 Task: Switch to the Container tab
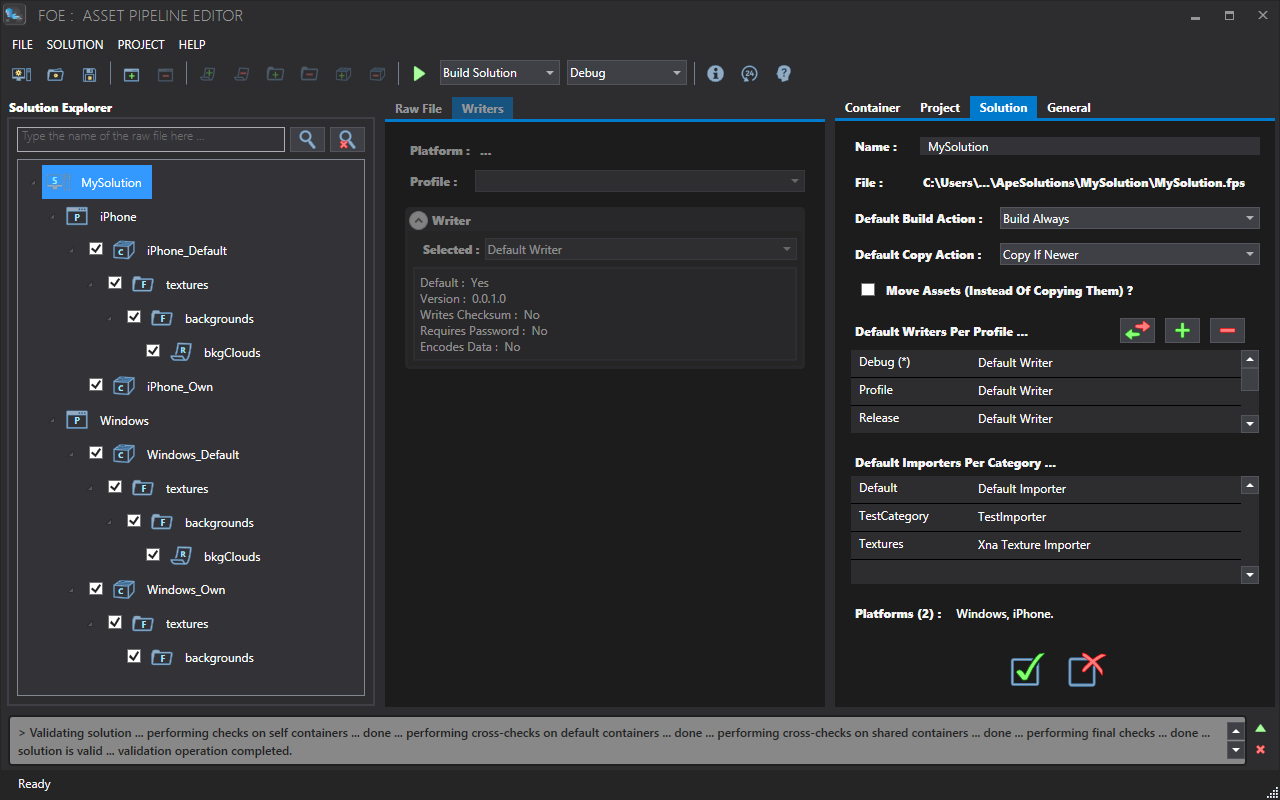click(x=872, y=108)
